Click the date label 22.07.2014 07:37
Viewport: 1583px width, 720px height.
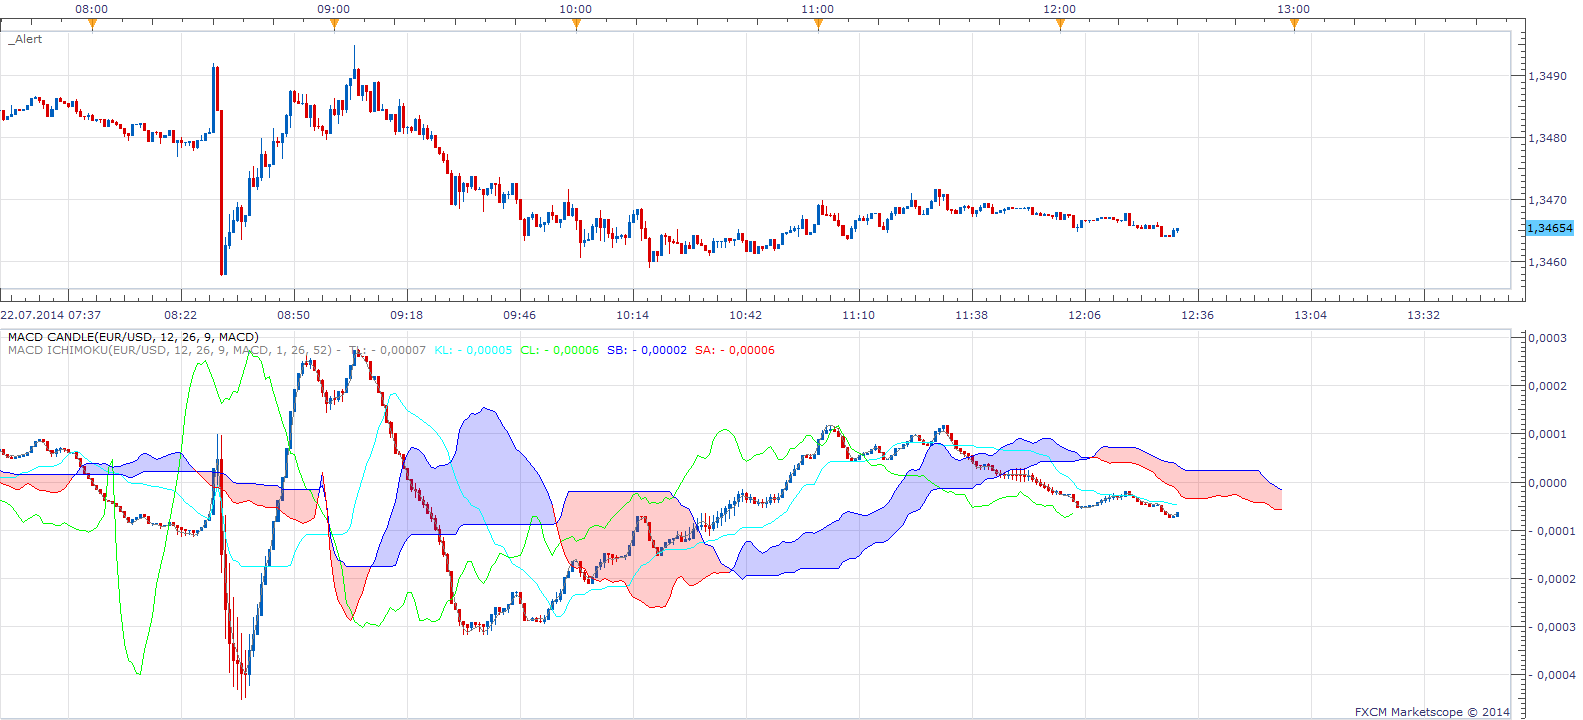[51, 315]
